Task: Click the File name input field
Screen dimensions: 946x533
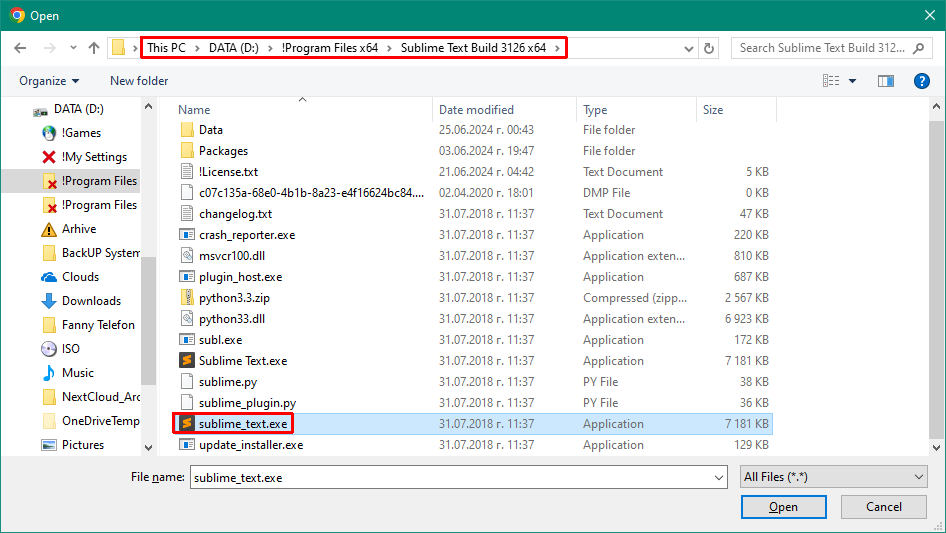Action: click(451, 477)
